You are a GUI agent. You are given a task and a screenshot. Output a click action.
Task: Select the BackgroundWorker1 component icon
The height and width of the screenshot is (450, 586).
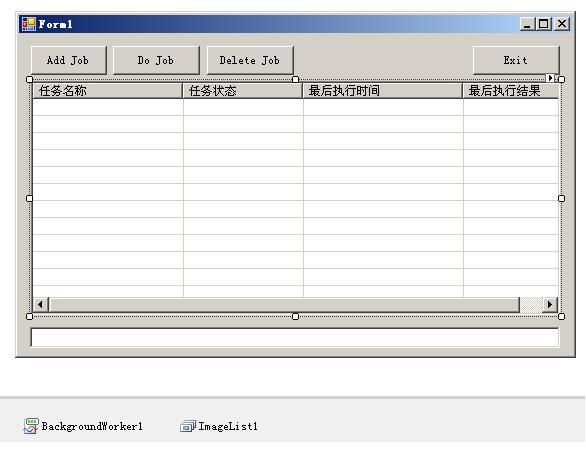[31, 426]
